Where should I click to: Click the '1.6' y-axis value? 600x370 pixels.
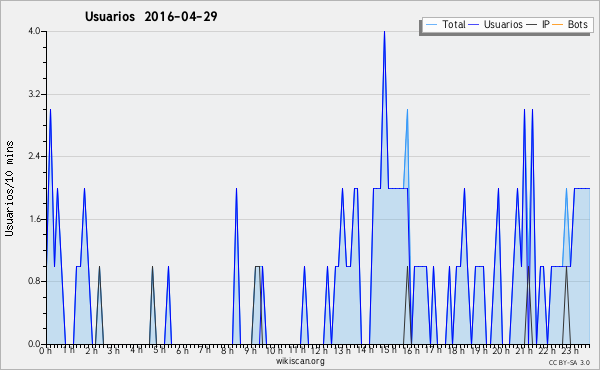34,219
